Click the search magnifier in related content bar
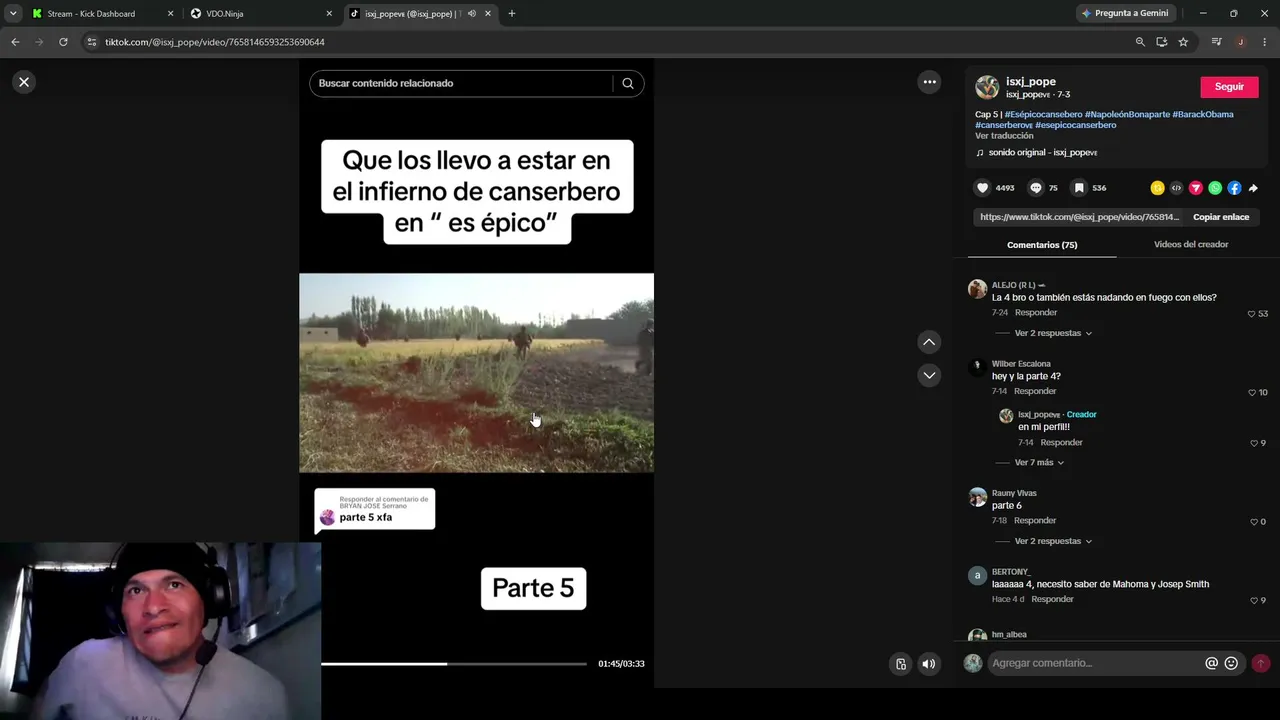 coord(628,83)
